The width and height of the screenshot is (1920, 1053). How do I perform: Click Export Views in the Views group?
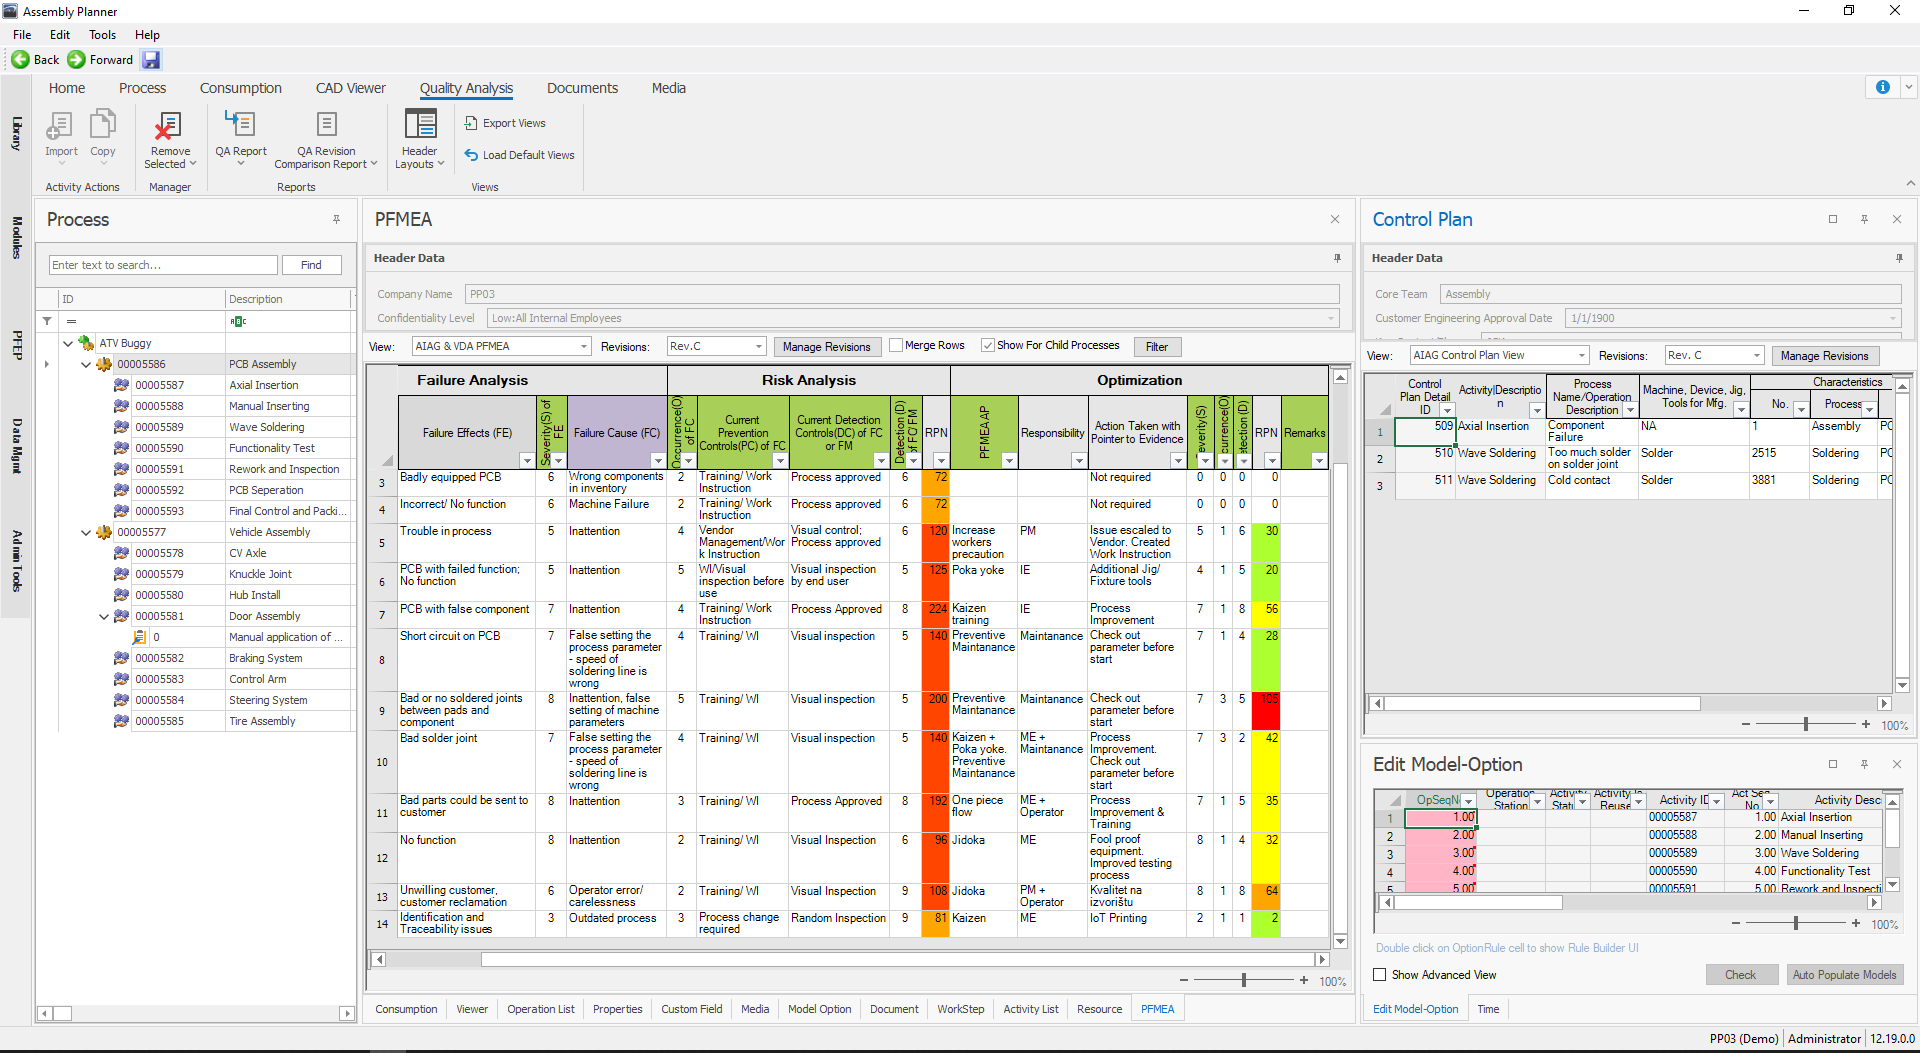pos(505,122)
